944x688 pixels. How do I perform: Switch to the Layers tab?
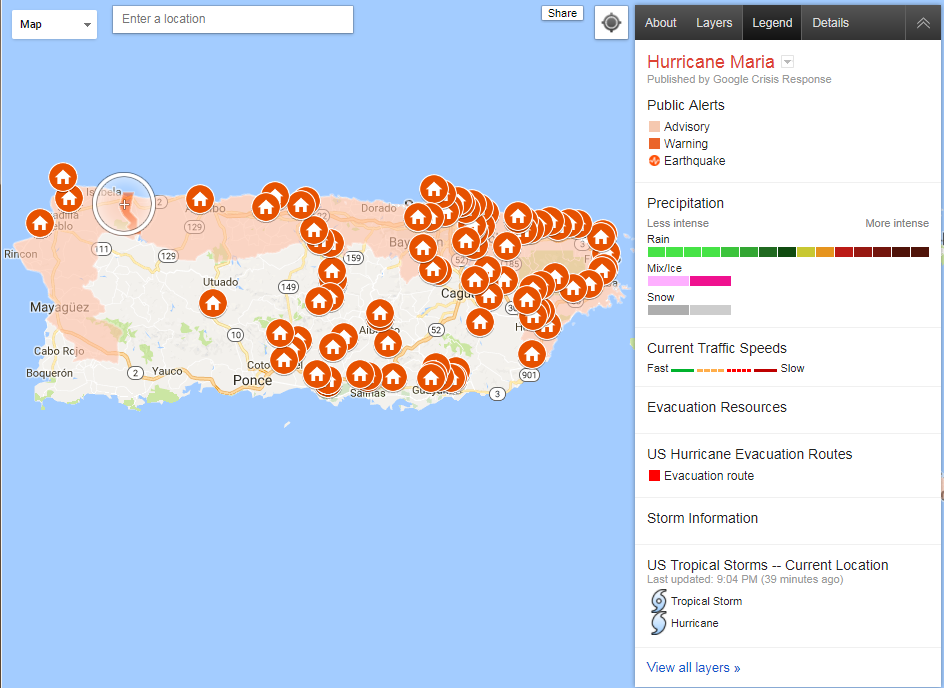pos(714,23)
